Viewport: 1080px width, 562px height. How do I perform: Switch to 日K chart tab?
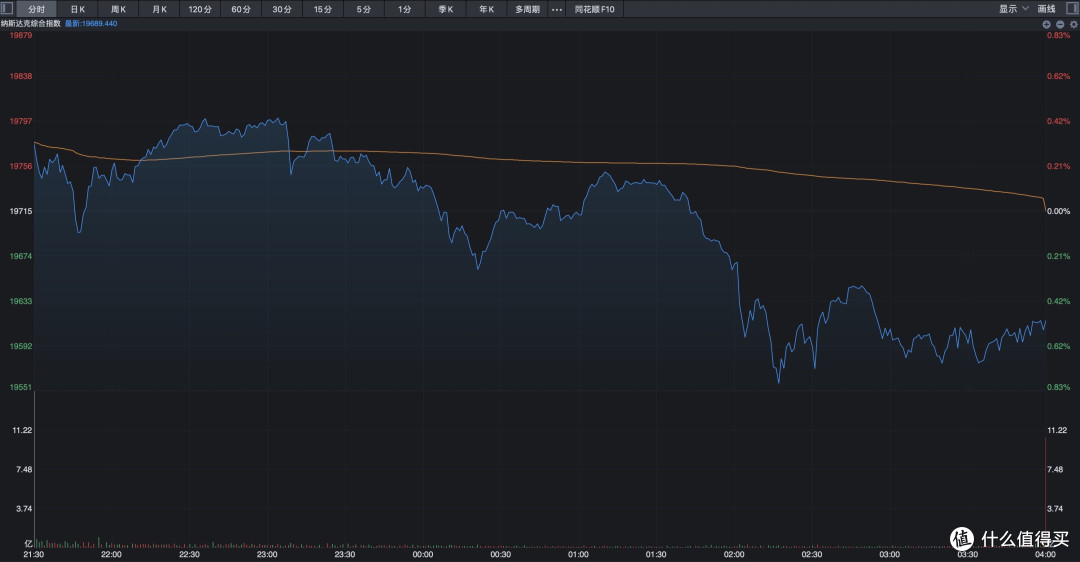coord(78,9)
